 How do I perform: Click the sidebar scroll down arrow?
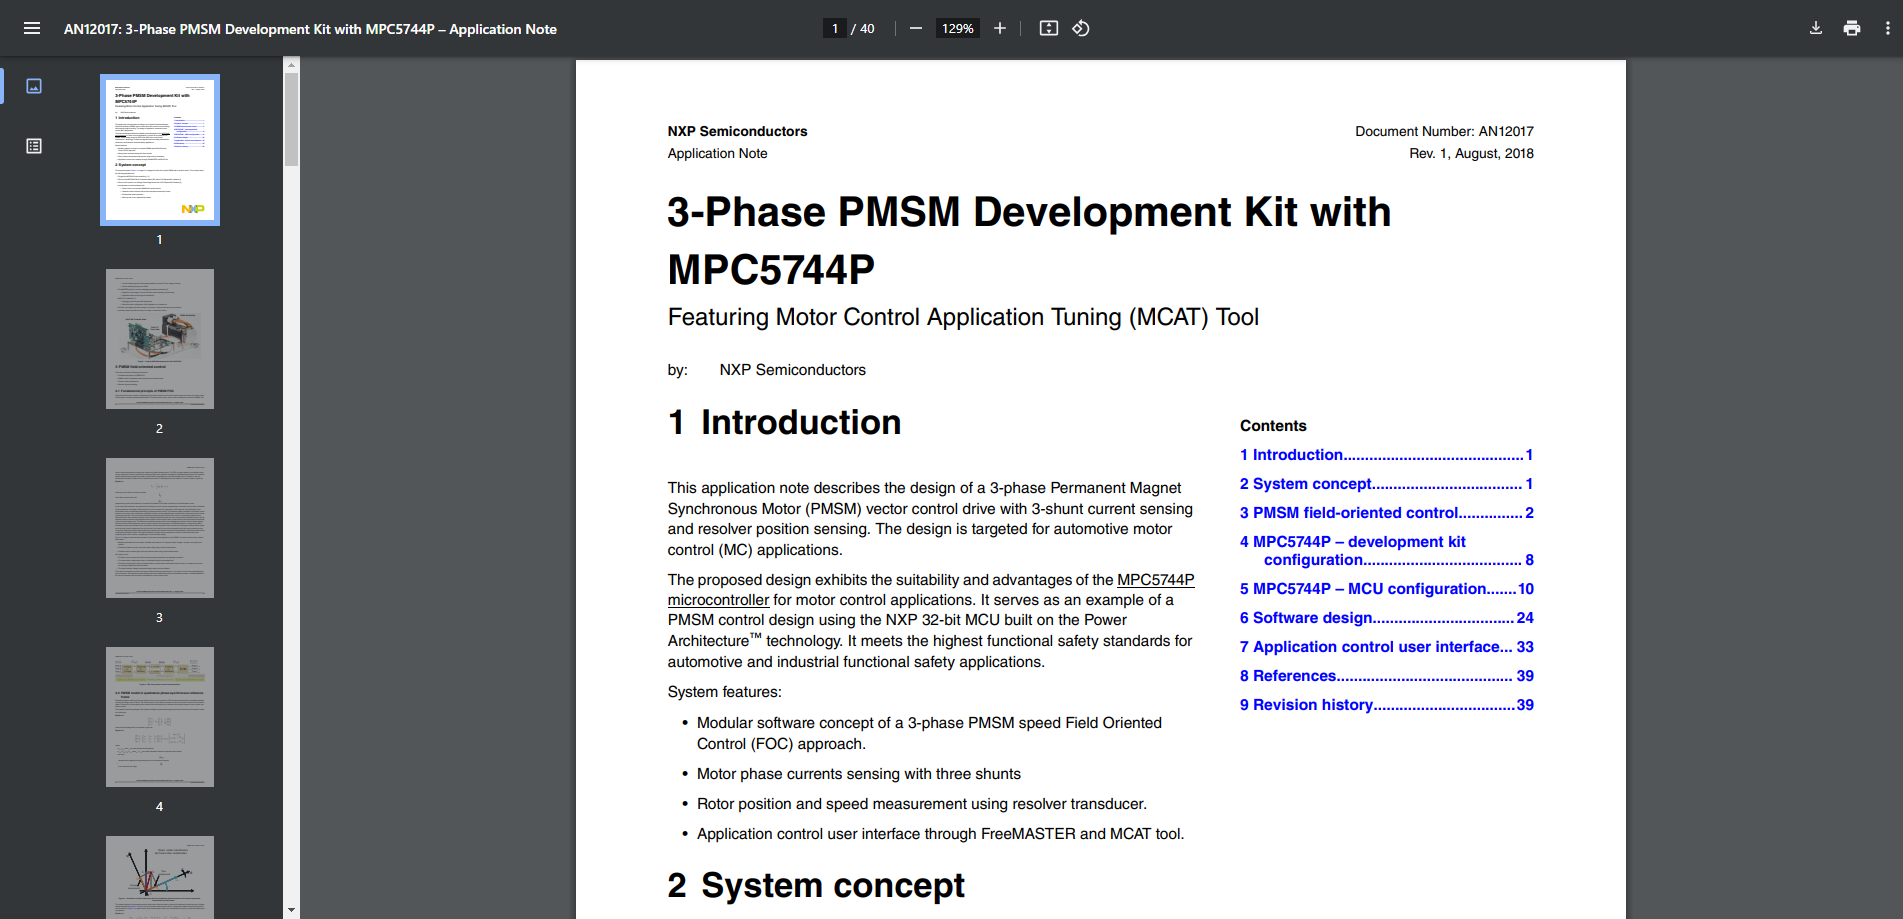[291, 910]
